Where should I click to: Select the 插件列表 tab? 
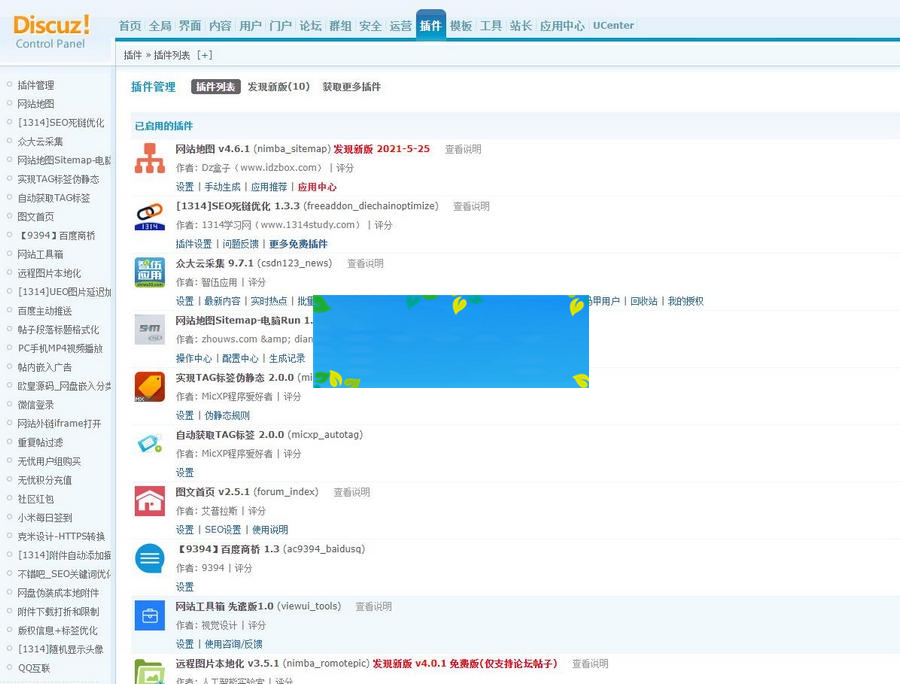pos(215,87)
